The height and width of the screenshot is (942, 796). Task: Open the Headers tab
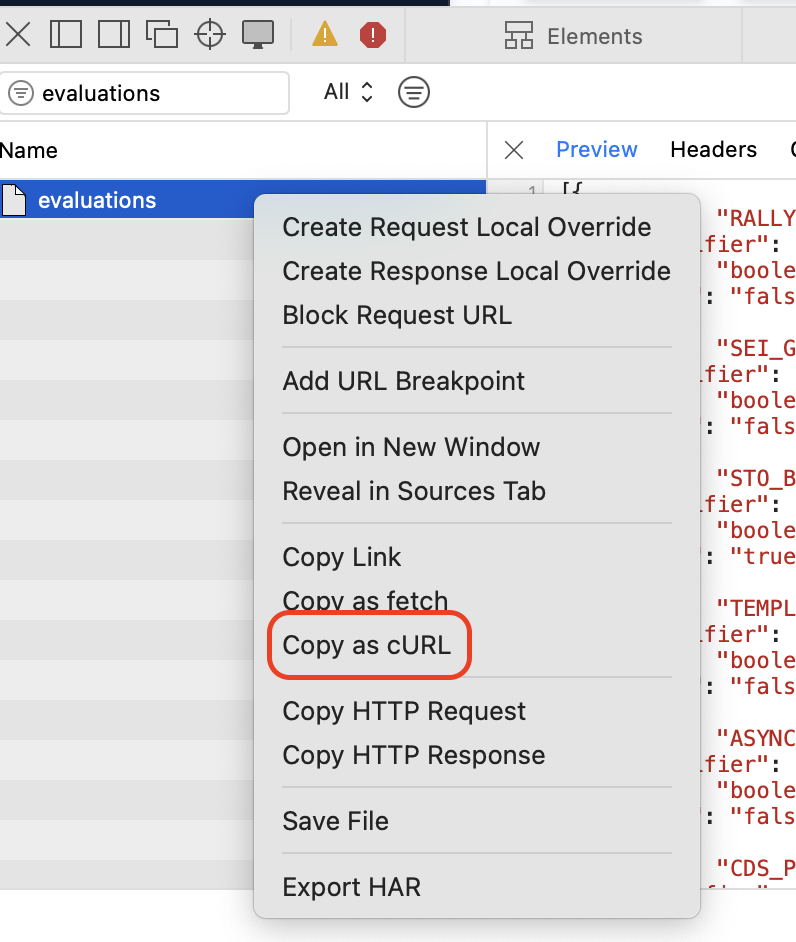(x=713, y=150)
